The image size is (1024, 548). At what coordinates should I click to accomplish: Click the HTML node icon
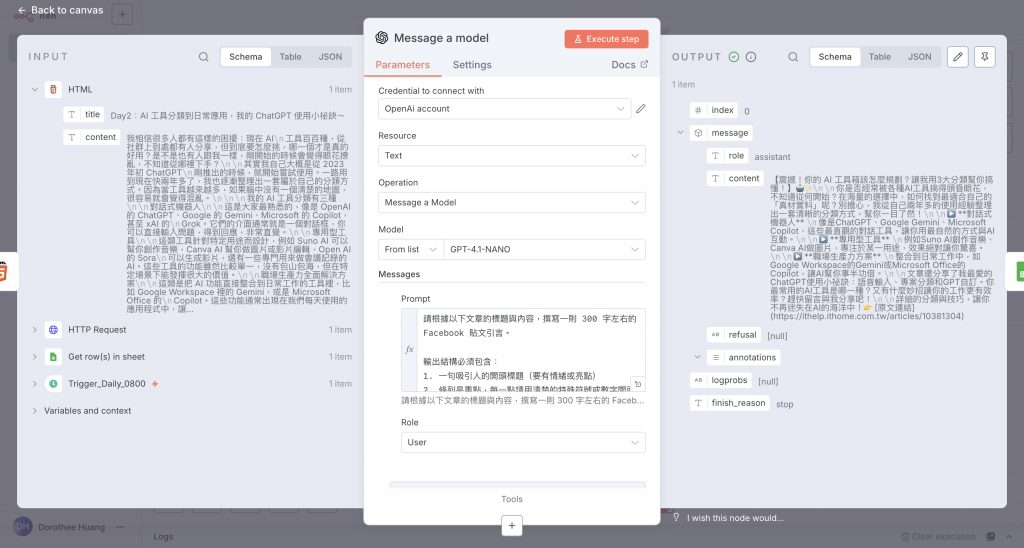pyautogui.click(x=54, y=89)
